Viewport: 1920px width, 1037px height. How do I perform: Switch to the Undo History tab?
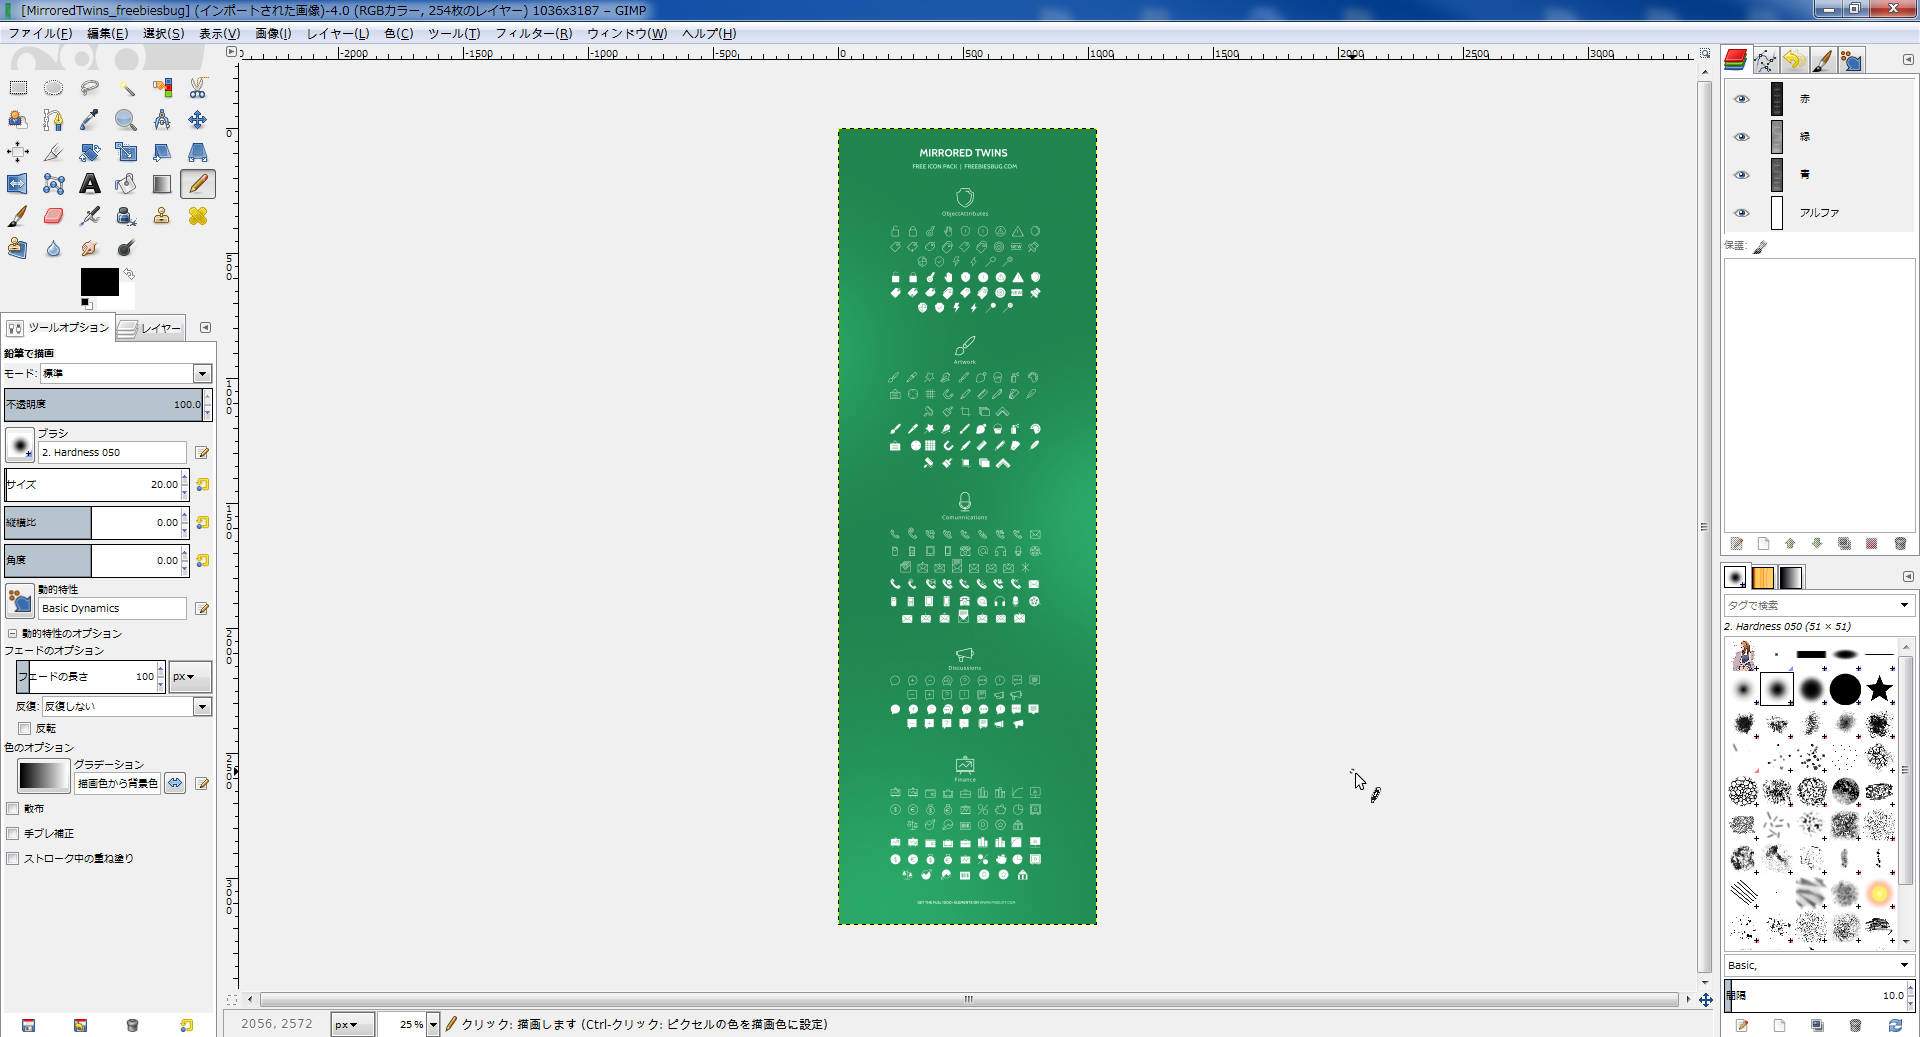pyautogui.click(x=1794, y=60)
